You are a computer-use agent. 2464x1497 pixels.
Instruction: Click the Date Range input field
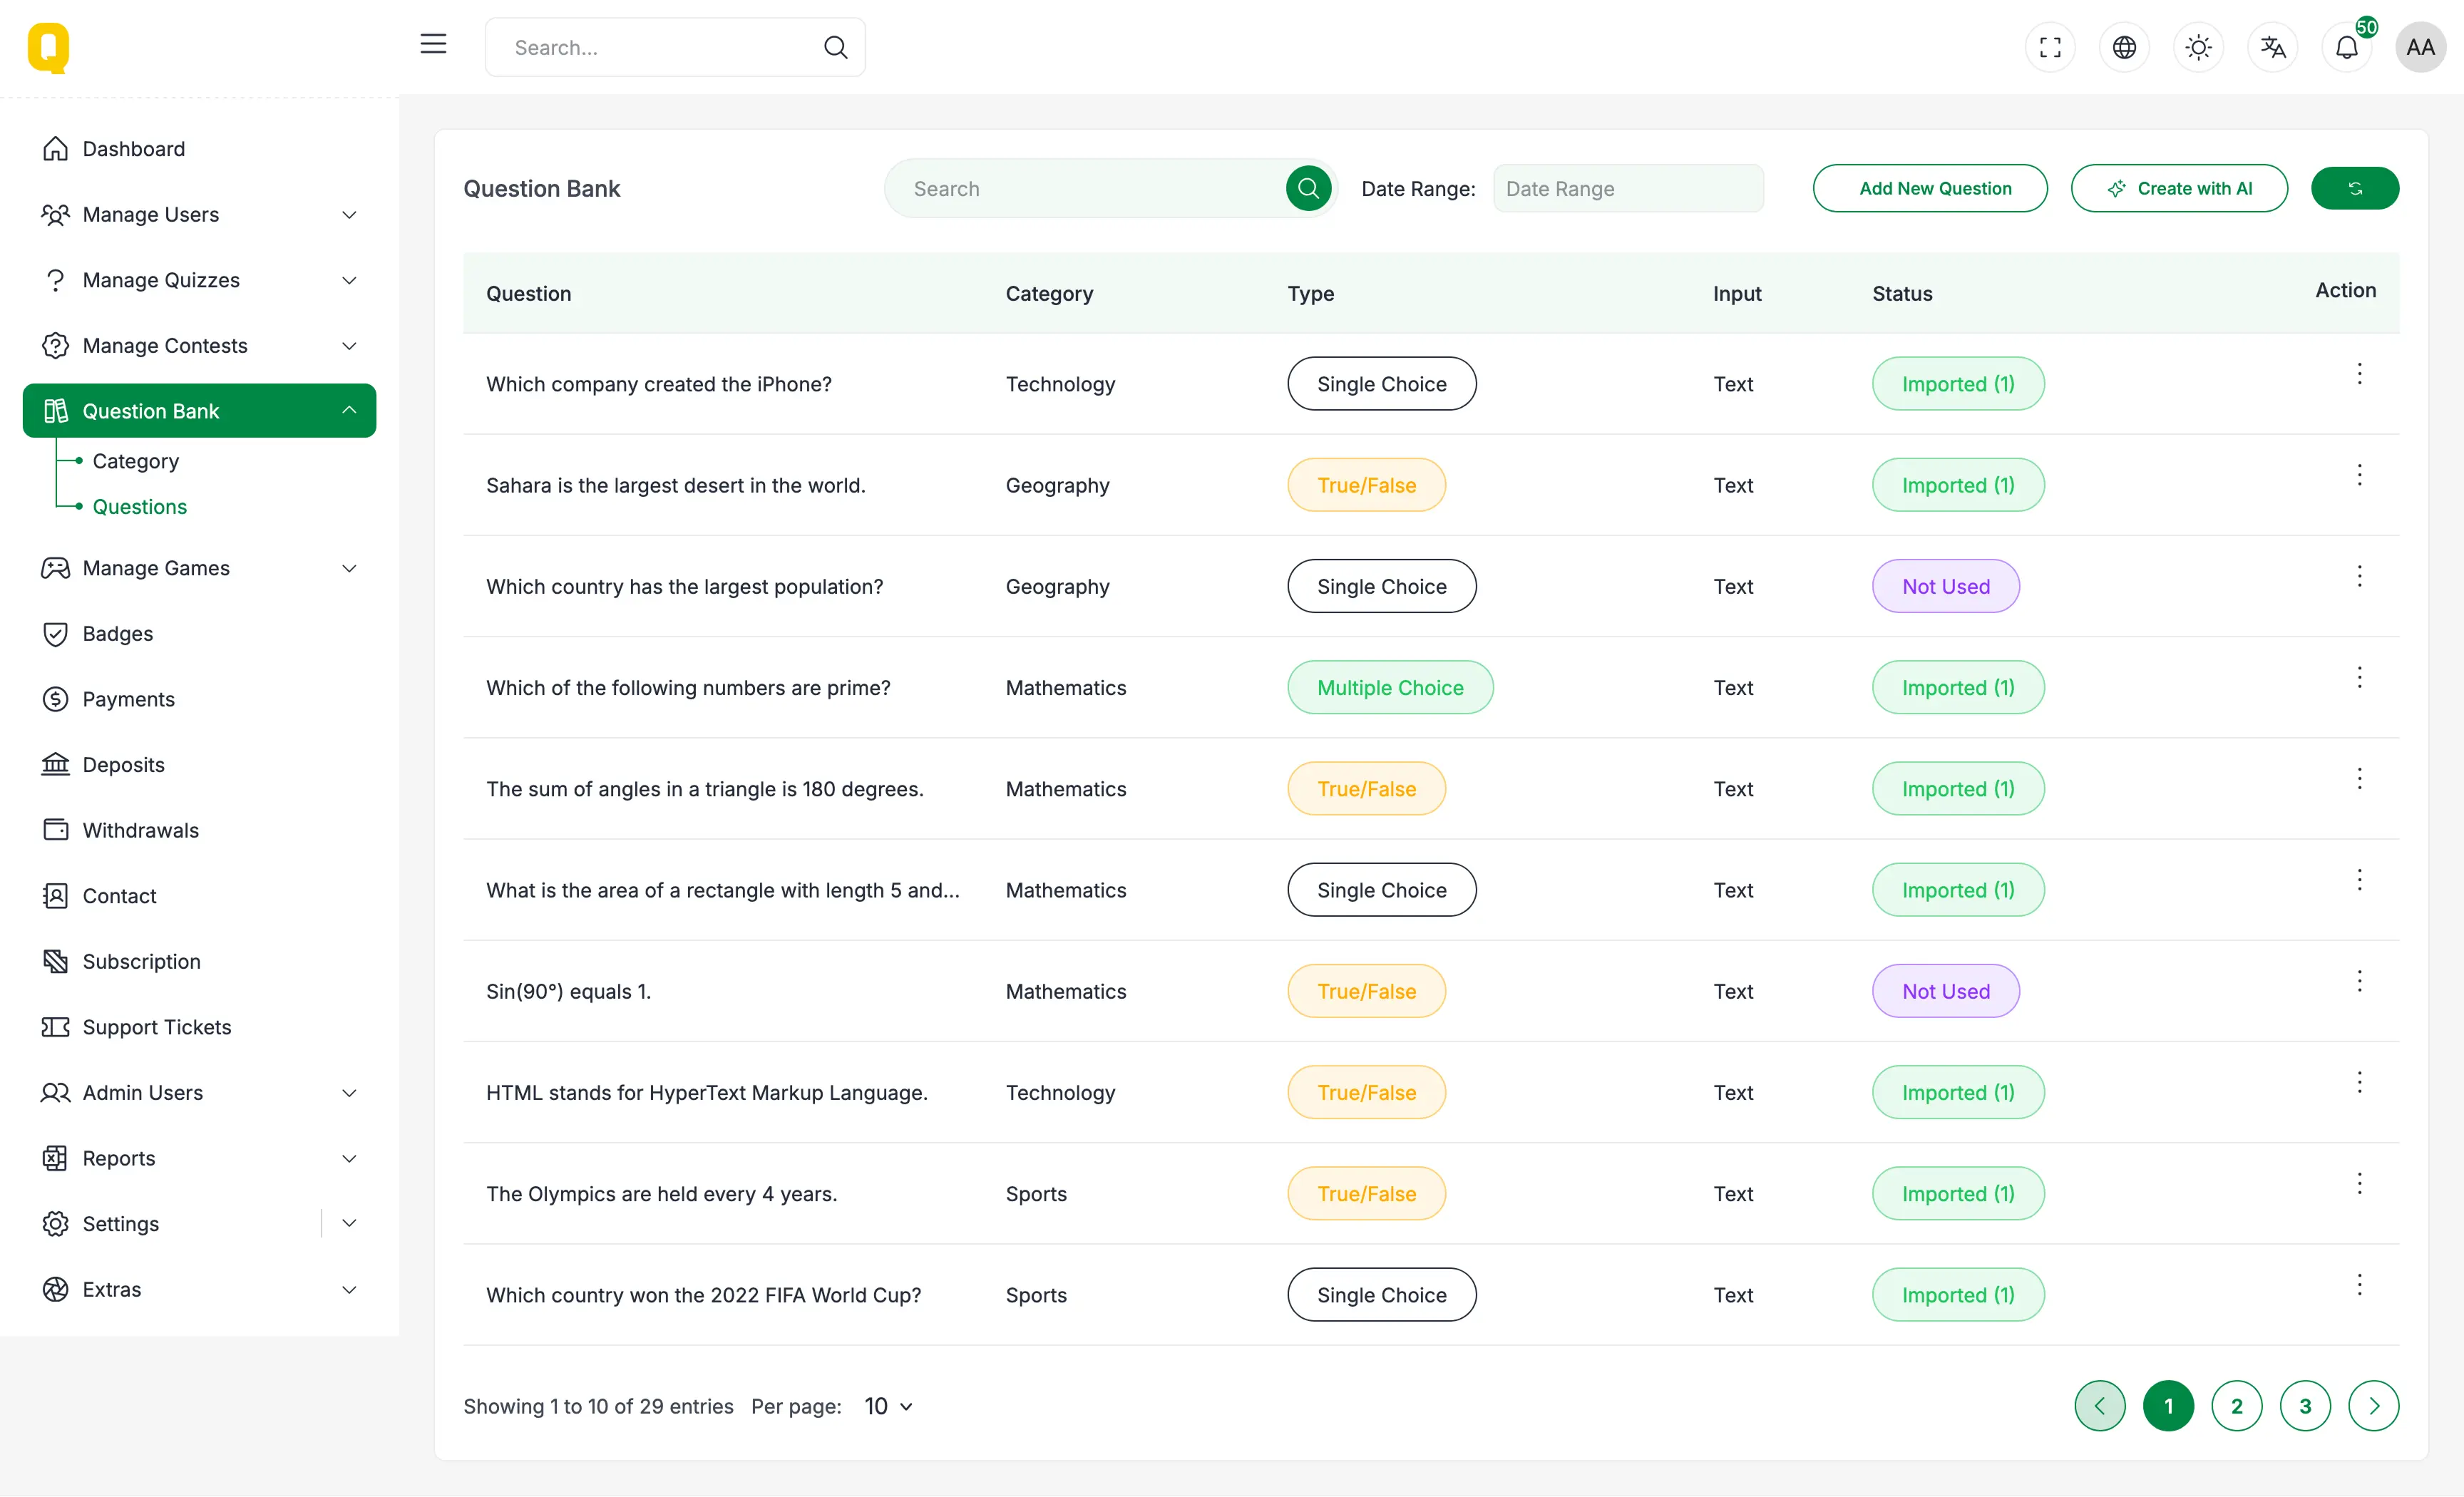tap(1628, 188)
